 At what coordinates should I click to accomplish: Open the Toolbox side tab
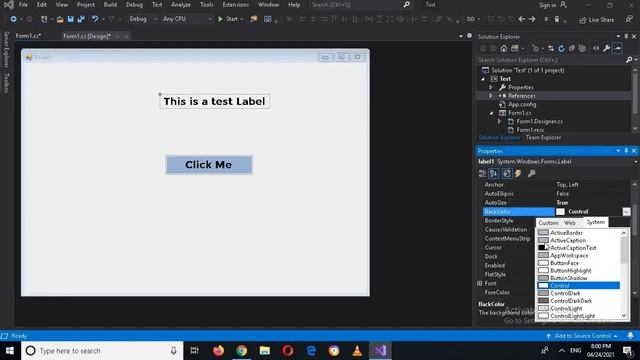(6, 83)
